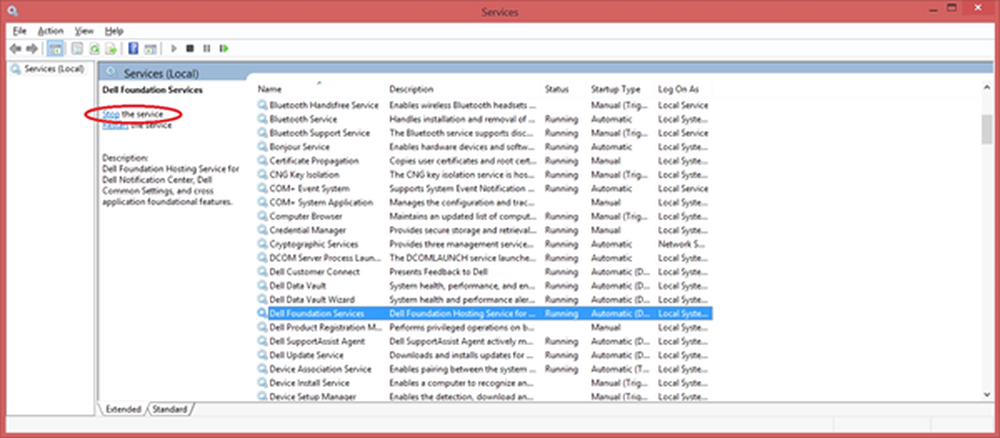
Task: Click the gear icon of Bonjour Service
Action: click(262, 147)
